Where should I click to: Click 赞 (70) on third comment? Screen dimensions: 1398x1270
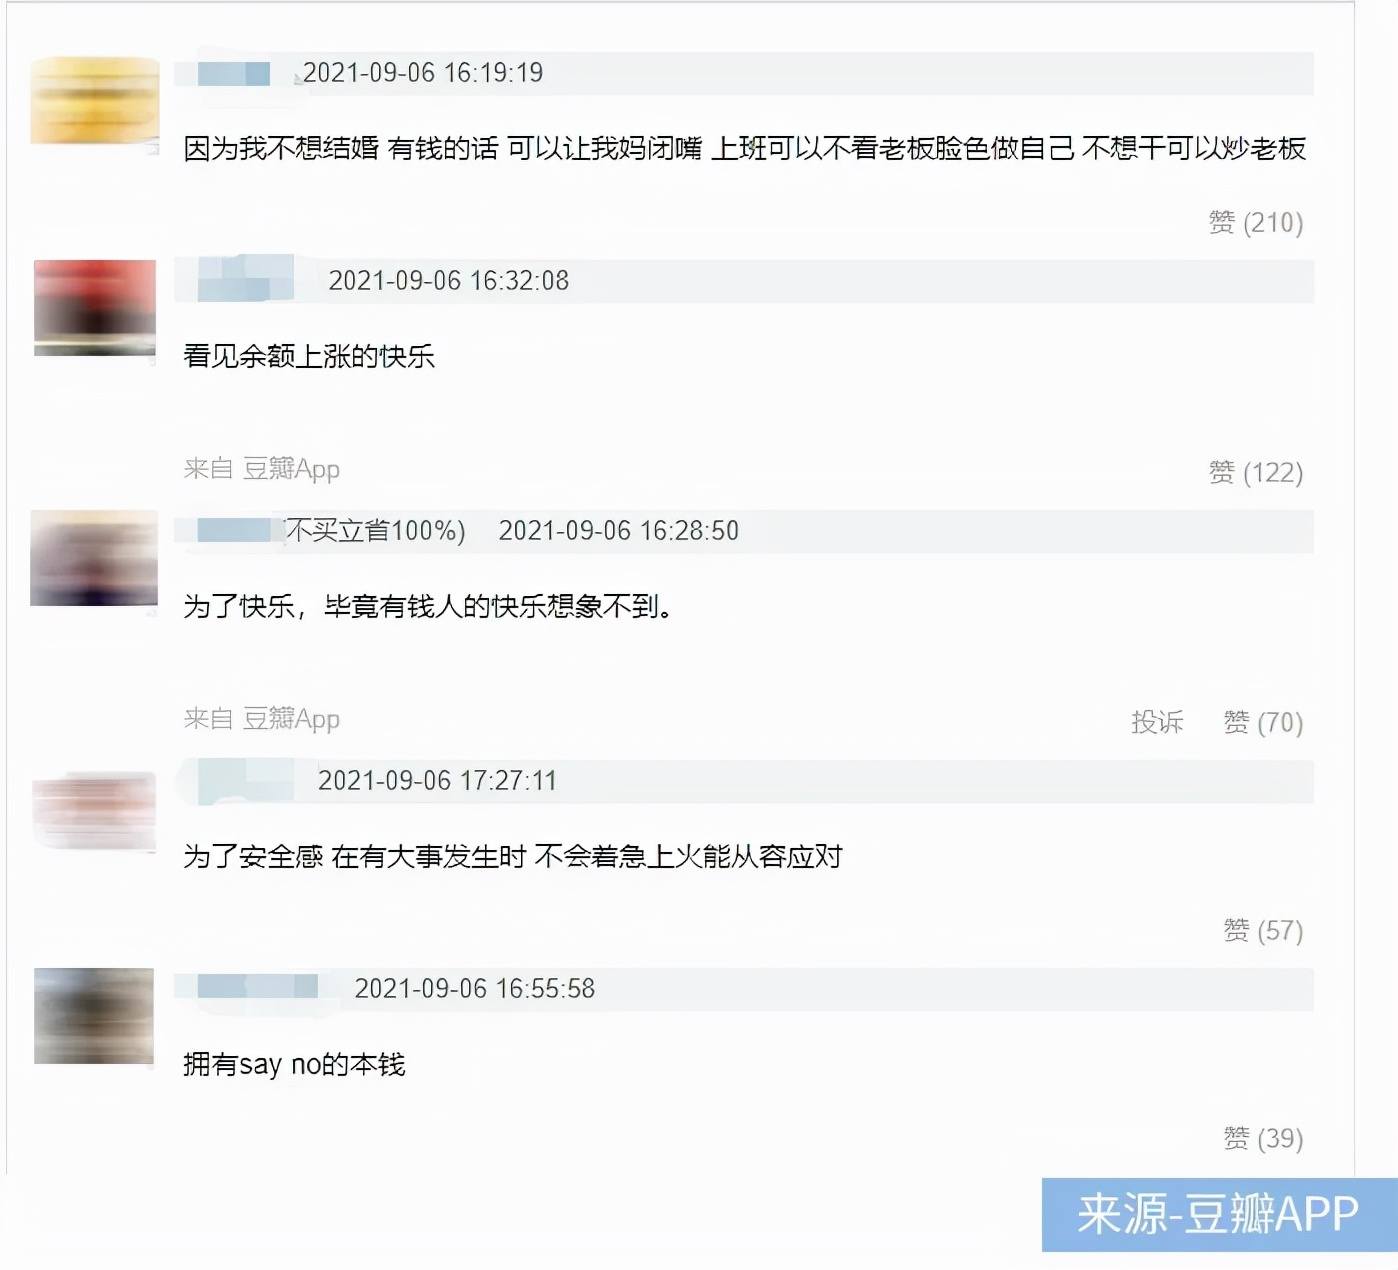[x=1263, y=722]
